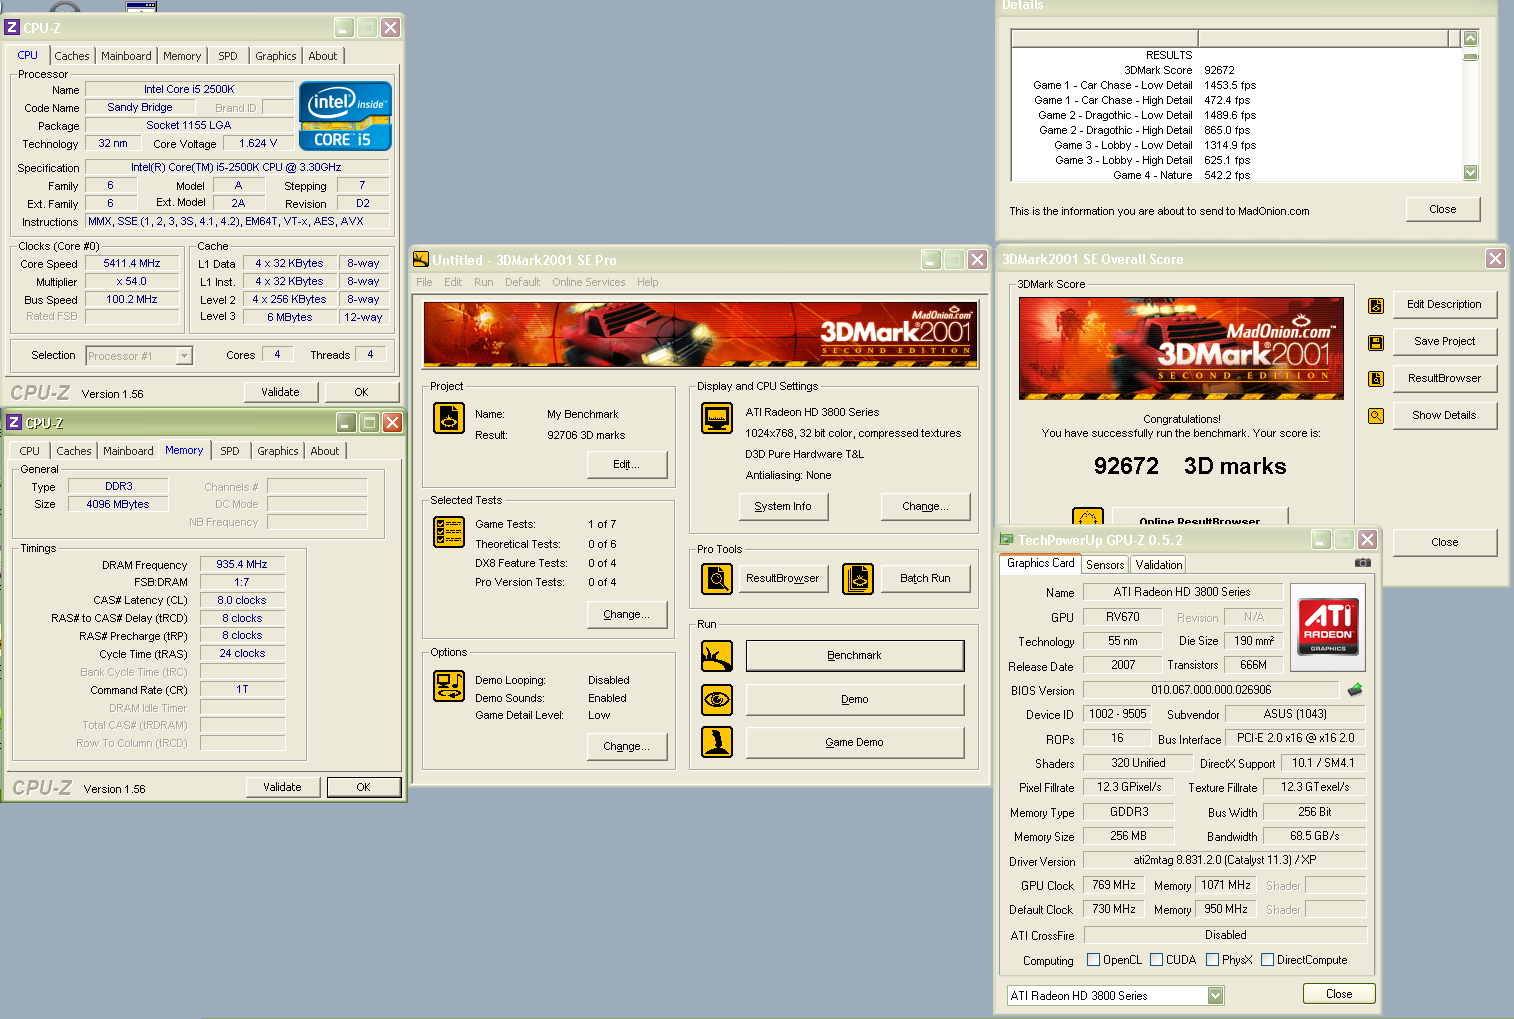Switch to the Sensors tab in GPU-Z
Image resolution: width=1514 pixels, height=1019 pixels.
[1105, 565]
